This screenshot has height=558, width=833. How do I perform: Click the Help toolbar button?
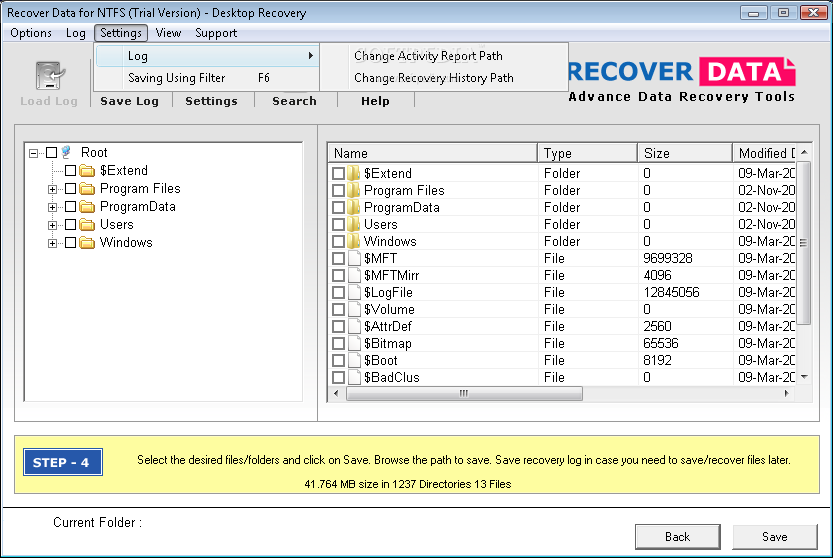click(376, 101)
